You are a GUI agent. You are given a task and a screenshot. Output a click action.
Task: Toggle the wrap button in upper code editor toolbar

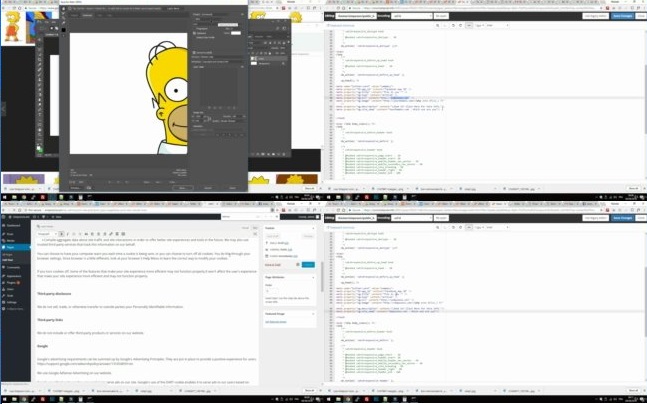pos(469,26)
